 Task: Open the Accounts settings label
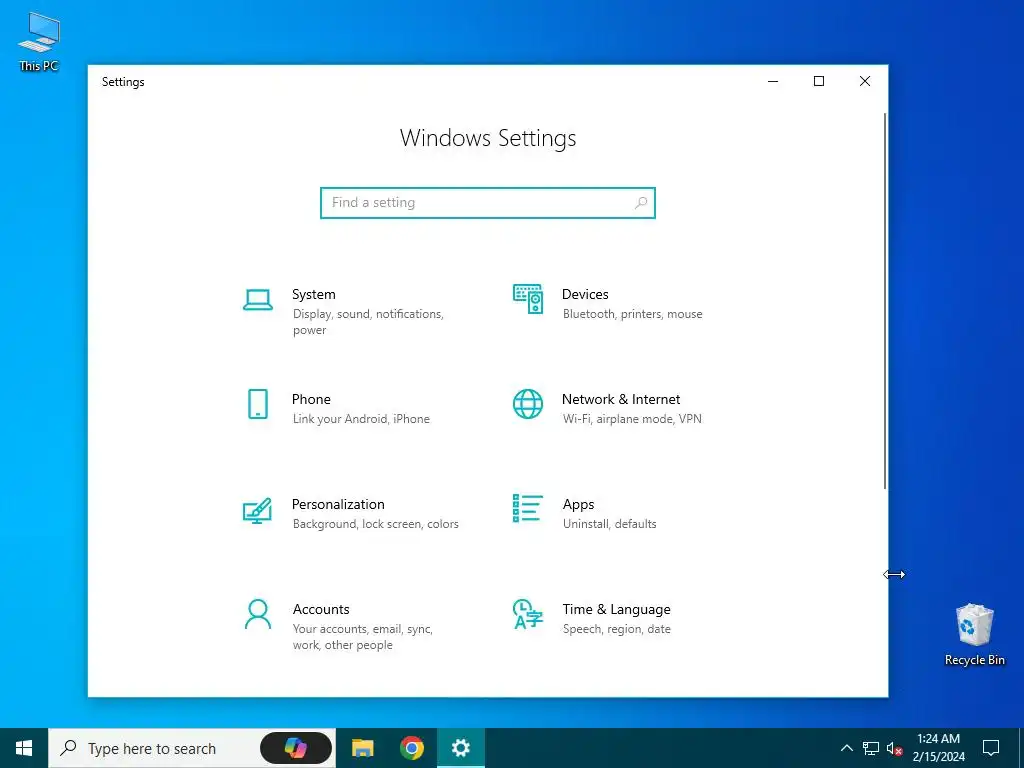pyautogui.click(x=321, y=609)
